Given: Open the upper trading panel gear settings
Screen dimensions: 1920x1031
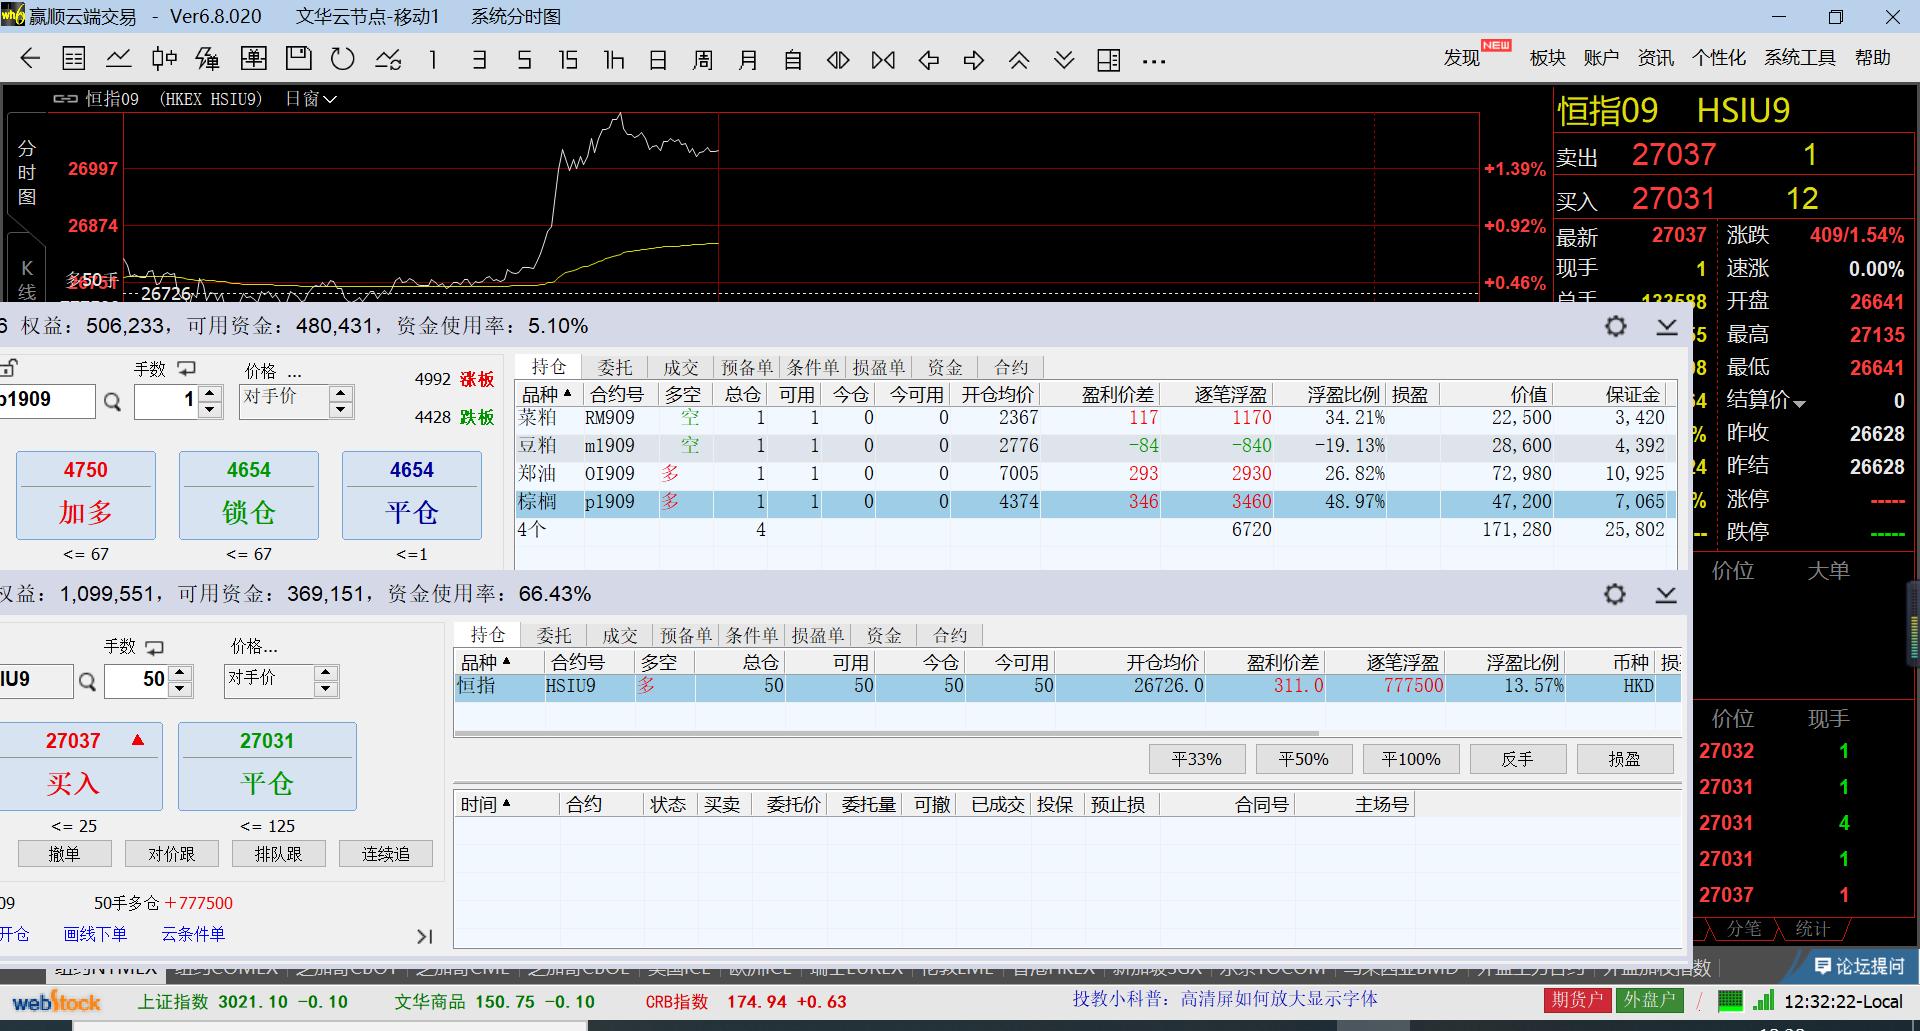Looking at the screenshot, I should pos(1615,327).
